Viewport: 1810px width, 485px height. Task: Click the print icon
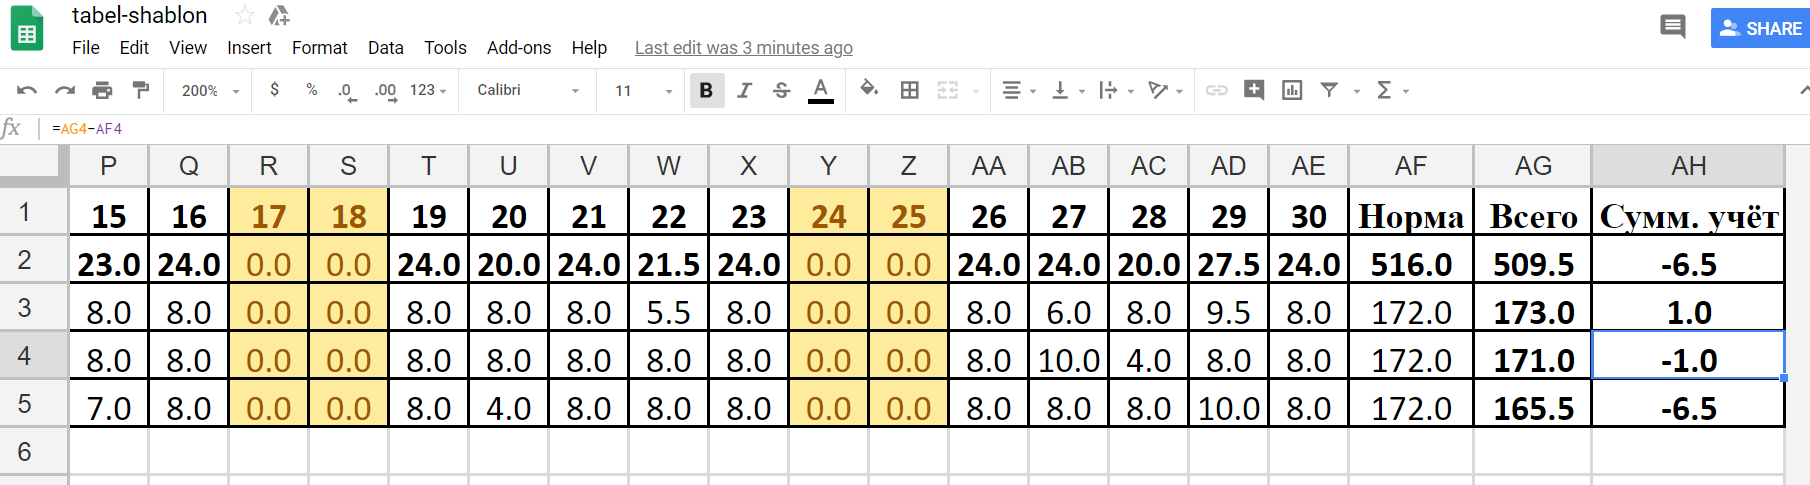[x=102, y=91]
